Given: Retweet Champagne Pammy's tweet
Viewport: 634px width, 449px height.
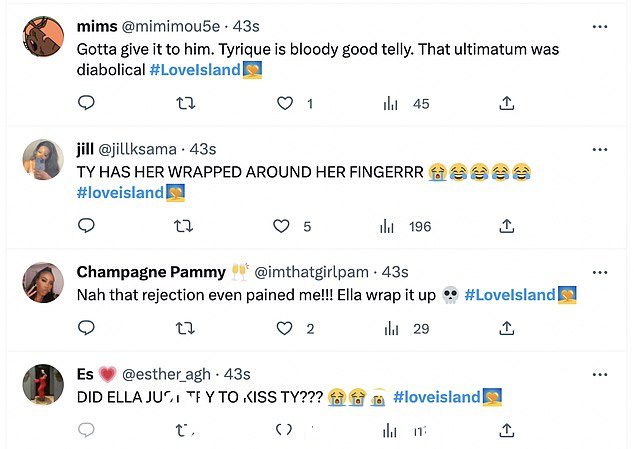Looking at the screenshot, I should pos(186,328).
